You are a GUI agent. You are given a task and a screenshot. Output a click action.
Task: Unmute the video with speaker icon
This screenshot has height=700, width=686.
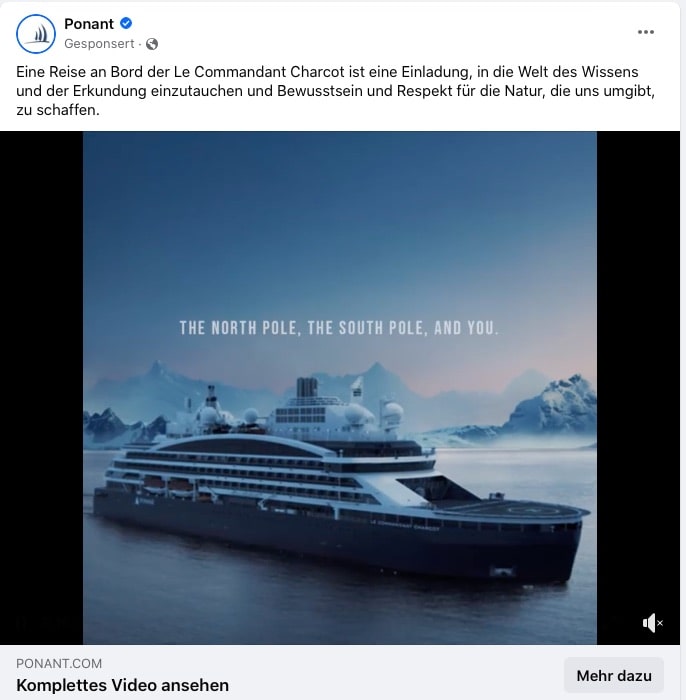coord(653,623)
